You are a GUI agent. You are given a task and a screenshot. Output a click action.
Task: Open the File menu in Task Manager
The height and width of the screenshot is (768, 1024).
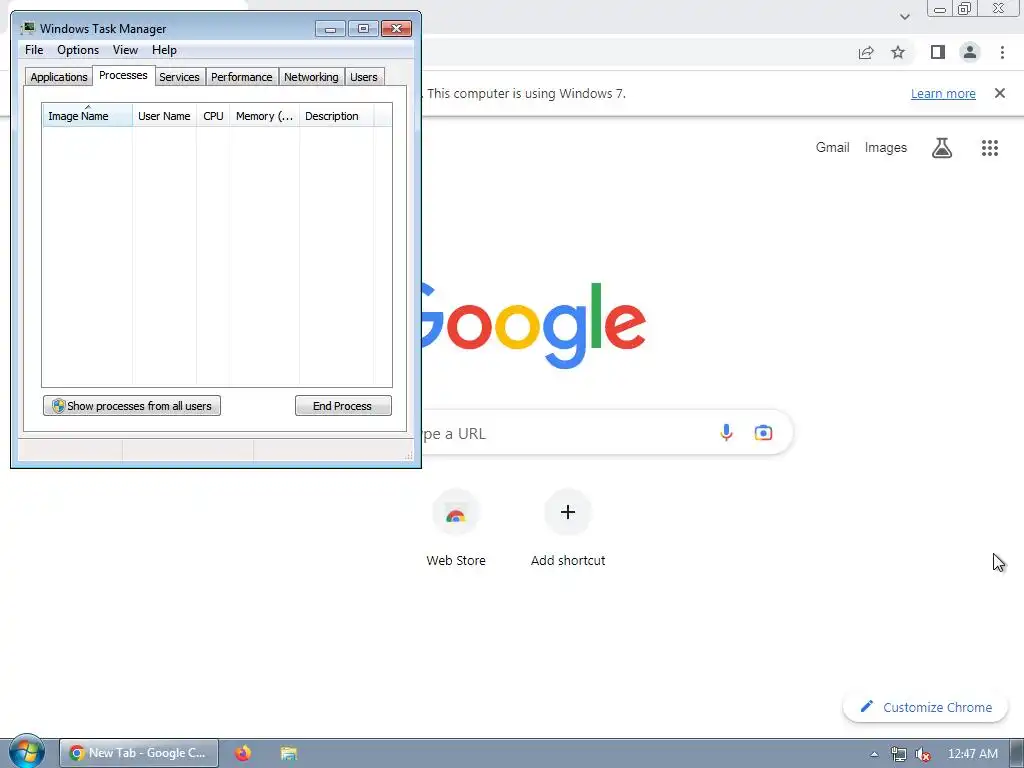click(34, 50)
